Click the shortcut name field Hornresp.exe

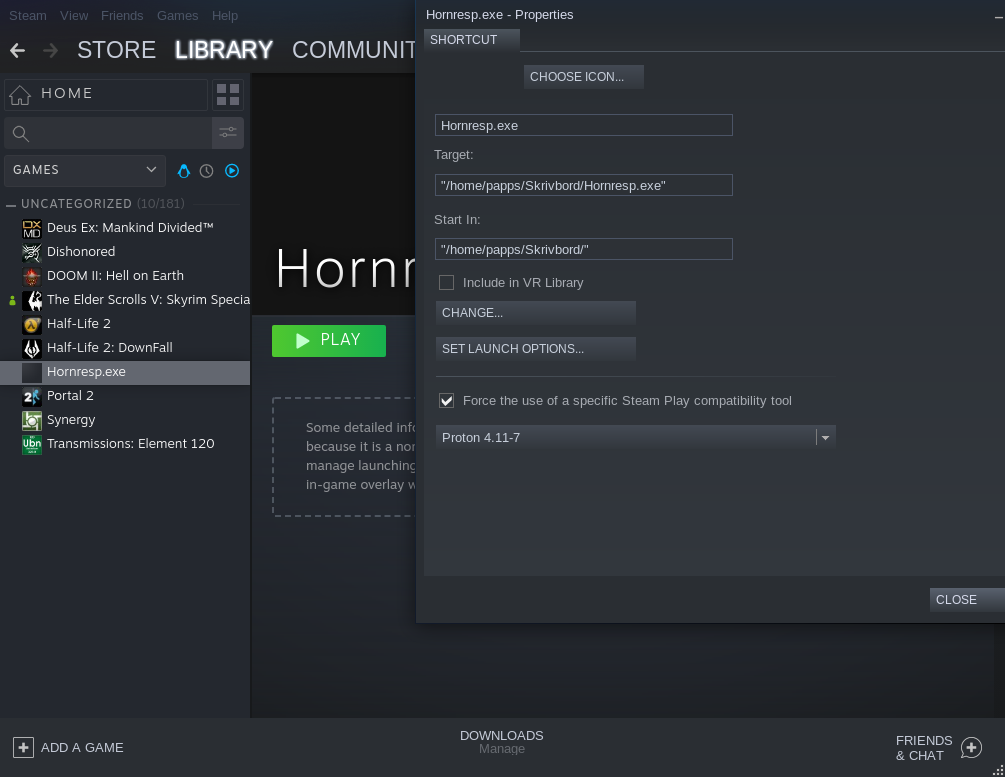pyautogui.click(x=583, y=125)
